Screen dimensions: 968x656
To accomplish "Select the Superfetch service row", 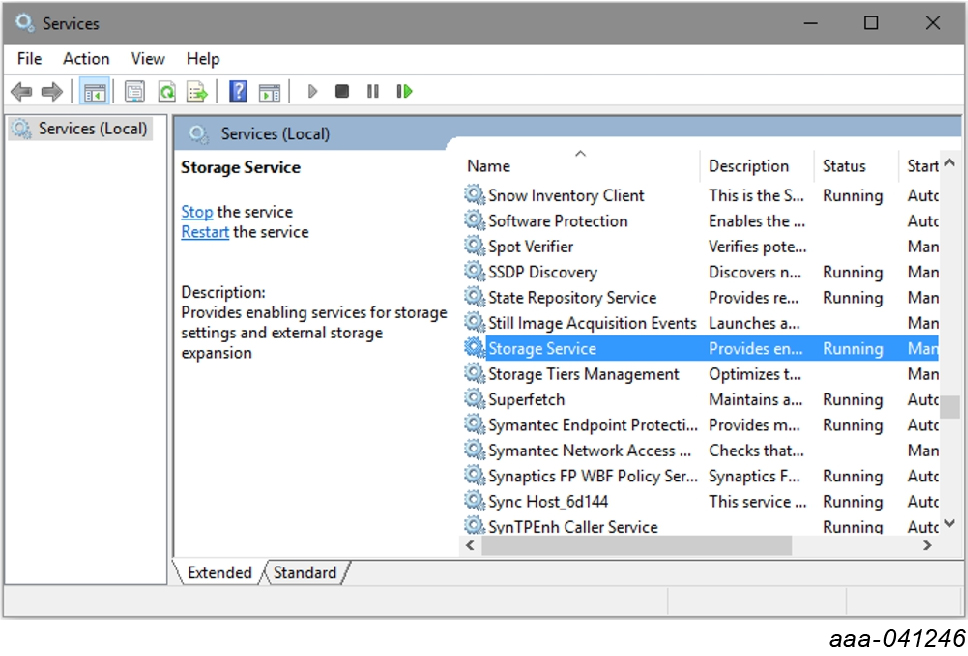I will [x=526, y=400].
